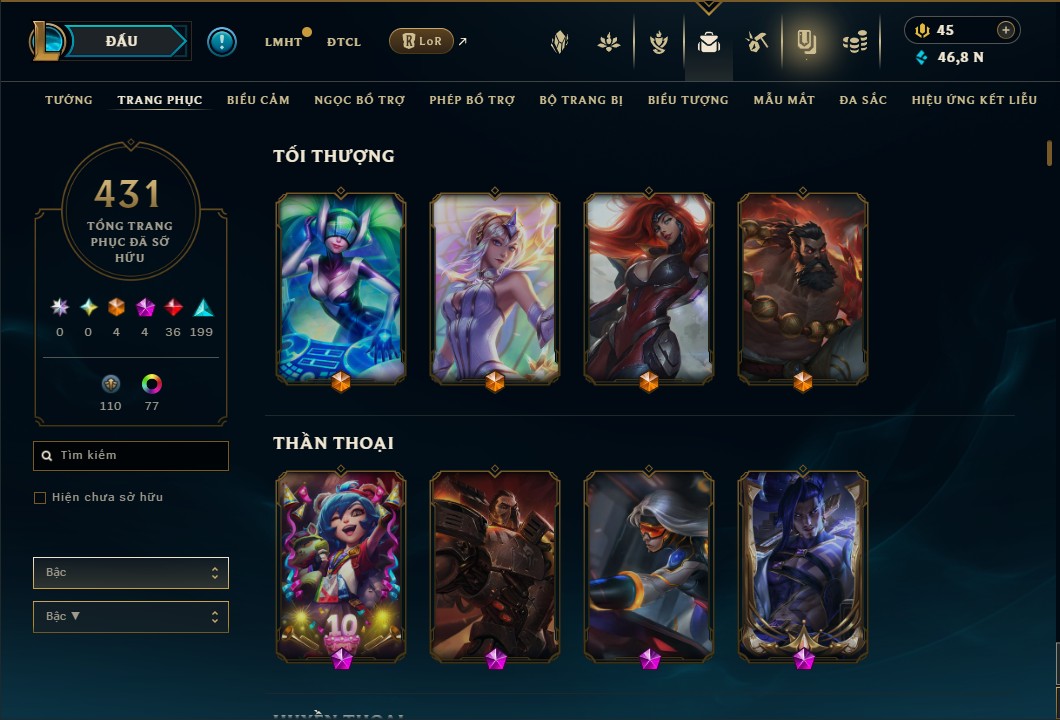Screen dimensions: 1060x720
Task: Click the plus icon to buy RP
Action: (x=1006, y=30)
